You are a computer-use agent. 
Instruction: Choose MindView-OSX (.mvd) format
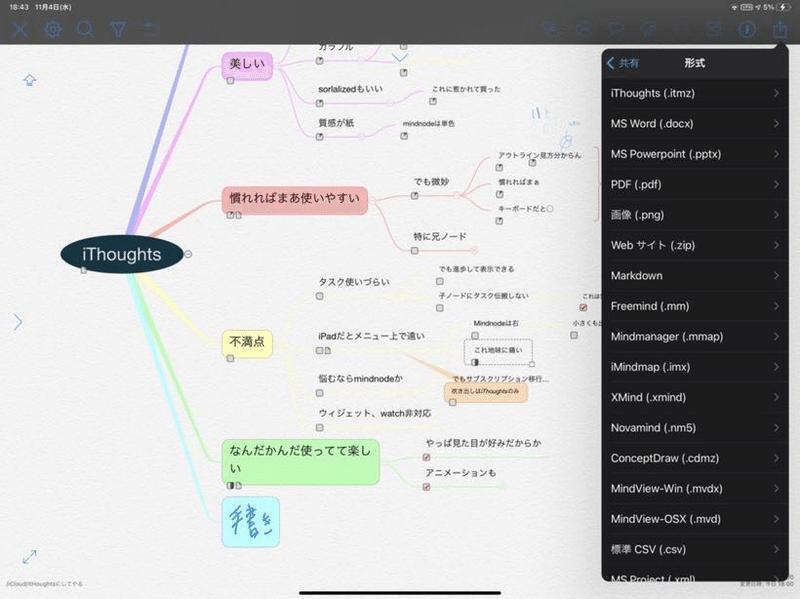pyautogui.click(x=695, y=519)
